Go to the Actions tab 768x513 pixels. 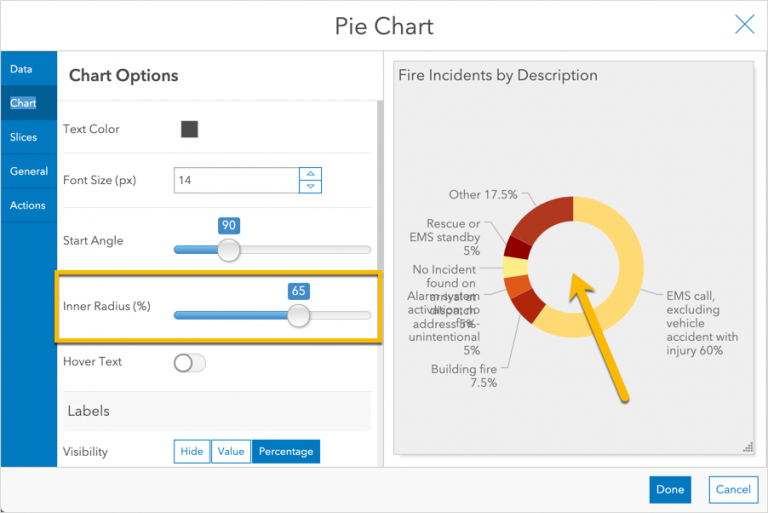[28, 205]
